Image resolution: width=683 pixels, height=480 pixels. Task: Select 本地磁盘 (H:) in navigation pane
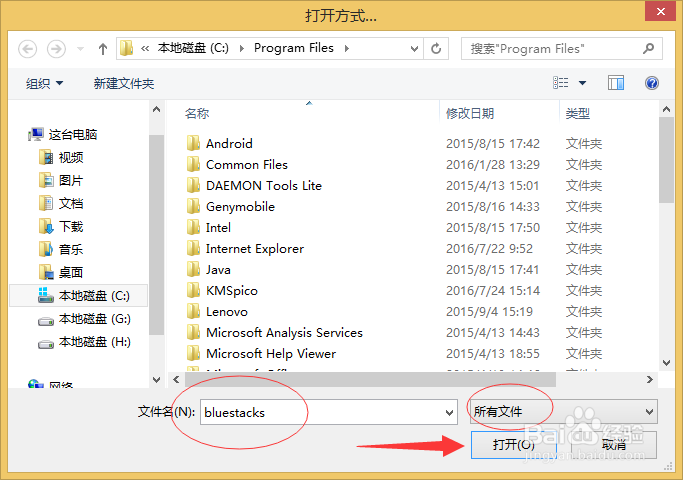tap(84, 342)
